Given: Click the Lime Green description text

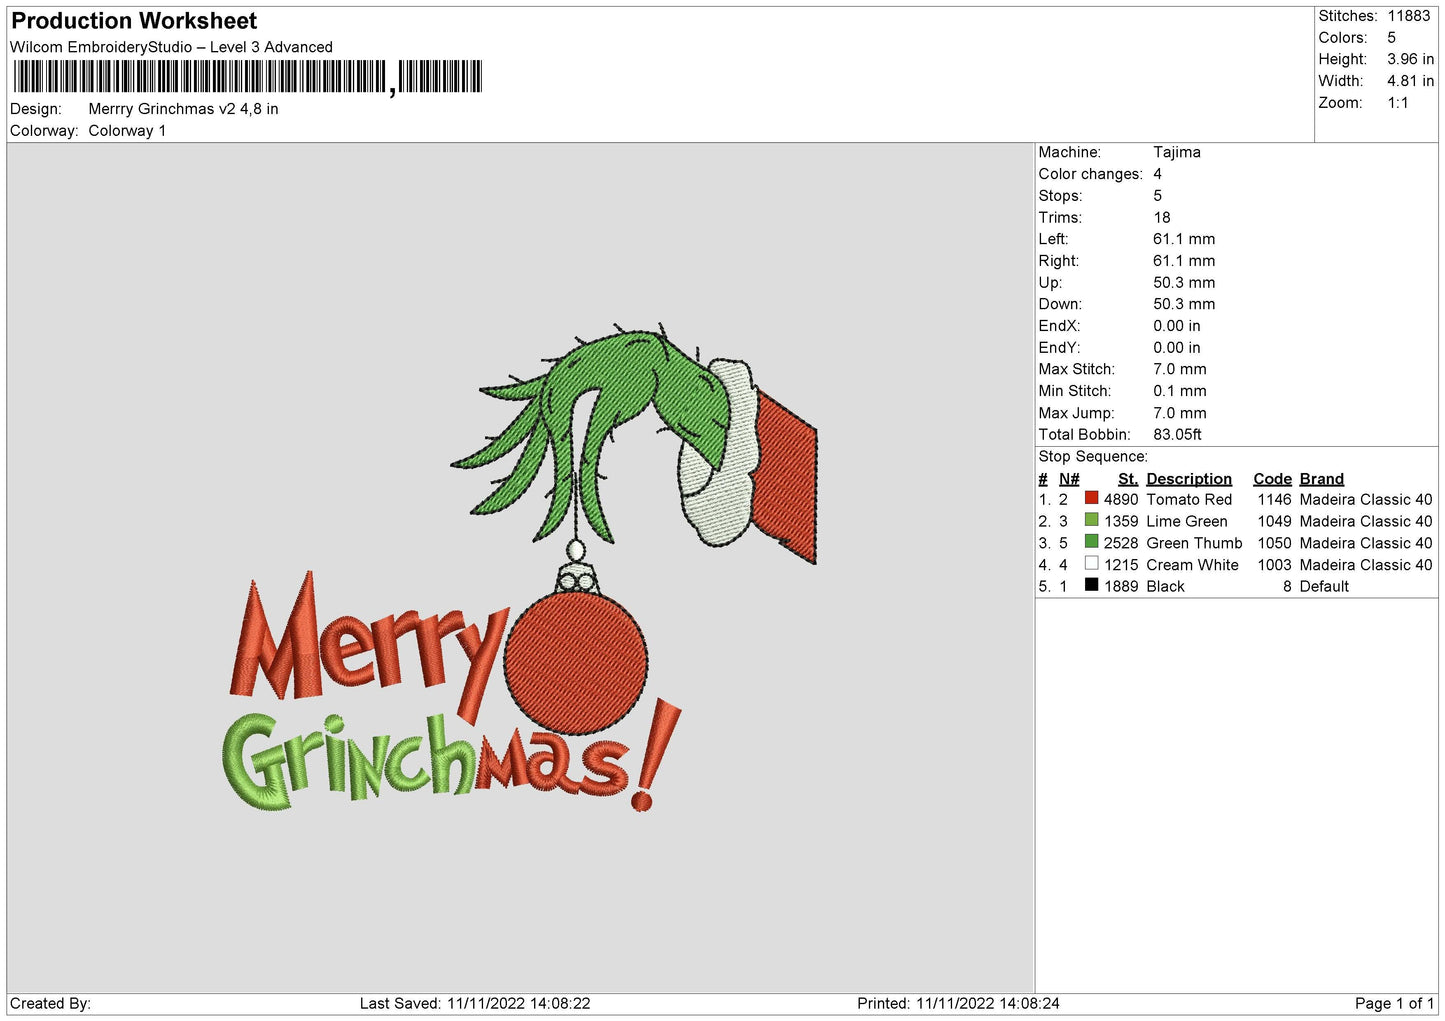Looking at the screenshot, I should click(x=1187, y=521).
